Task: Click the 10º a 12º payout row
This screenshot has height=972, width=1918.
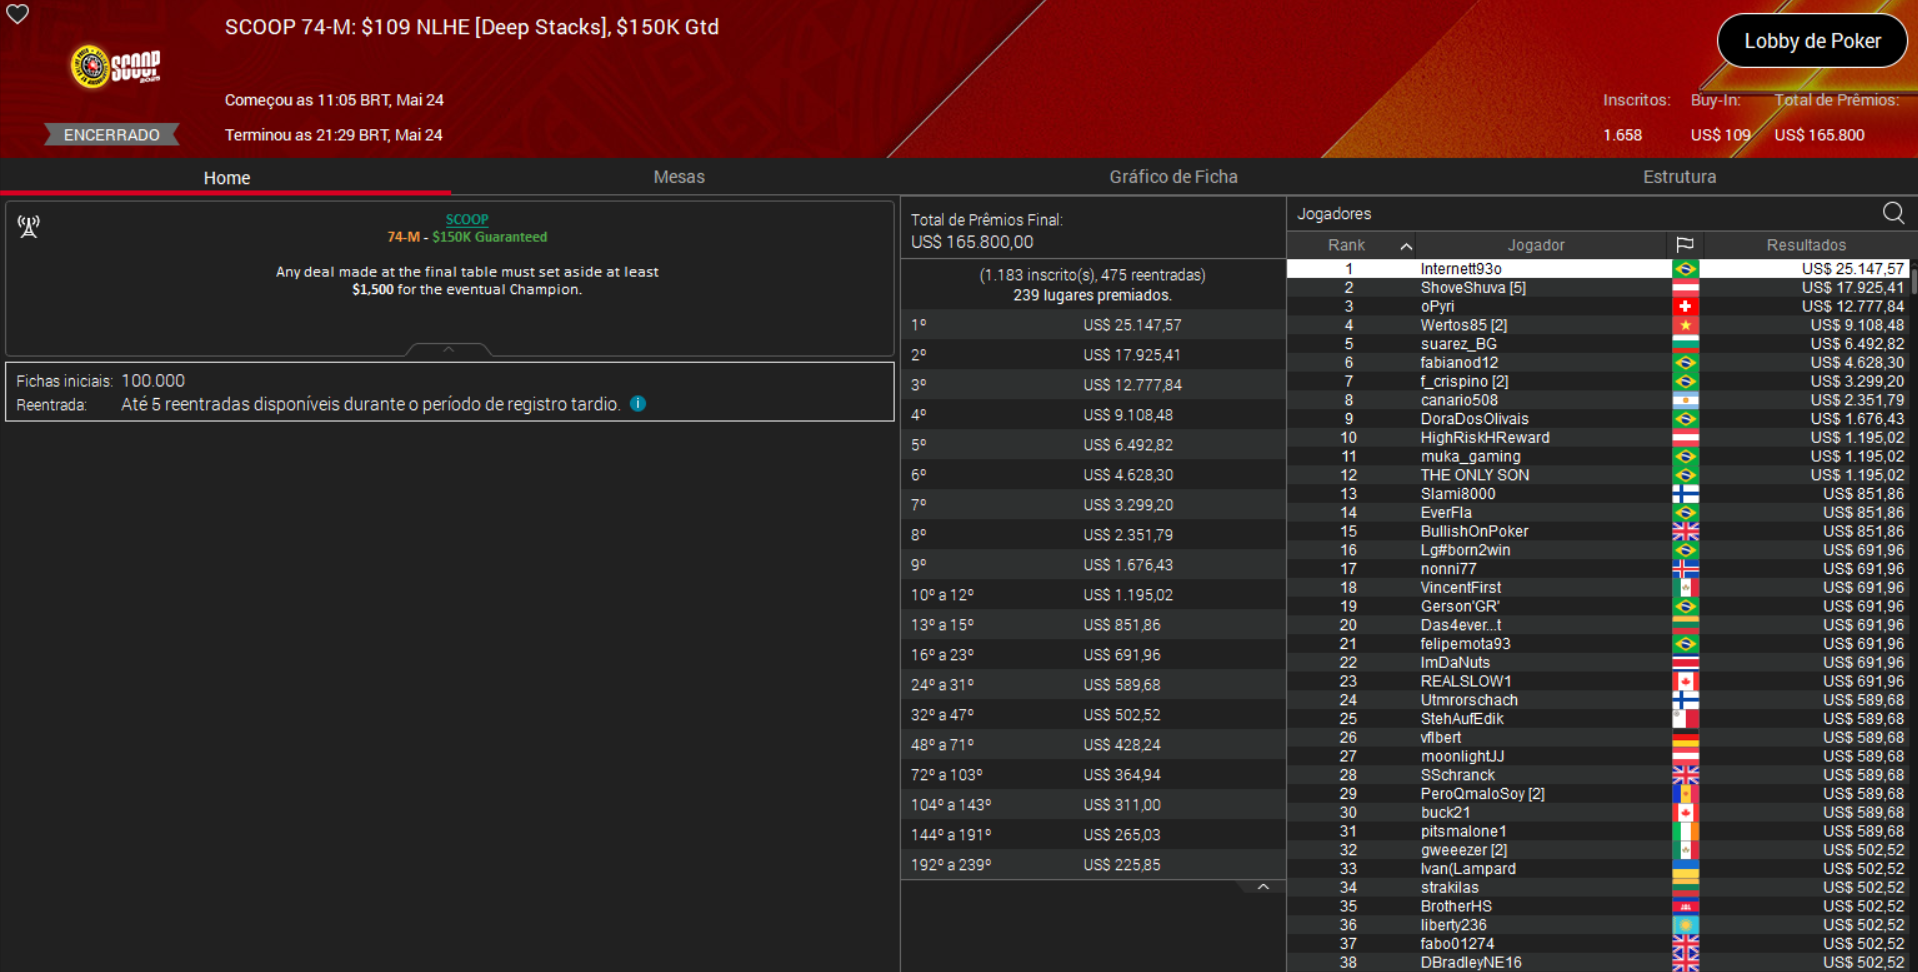Action: click(x=1093, y=595)
